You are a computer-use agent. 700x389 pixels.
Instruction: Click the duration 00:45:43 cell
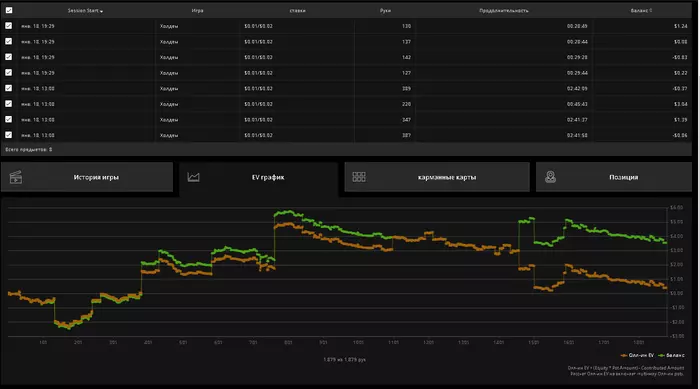(577, 104)
